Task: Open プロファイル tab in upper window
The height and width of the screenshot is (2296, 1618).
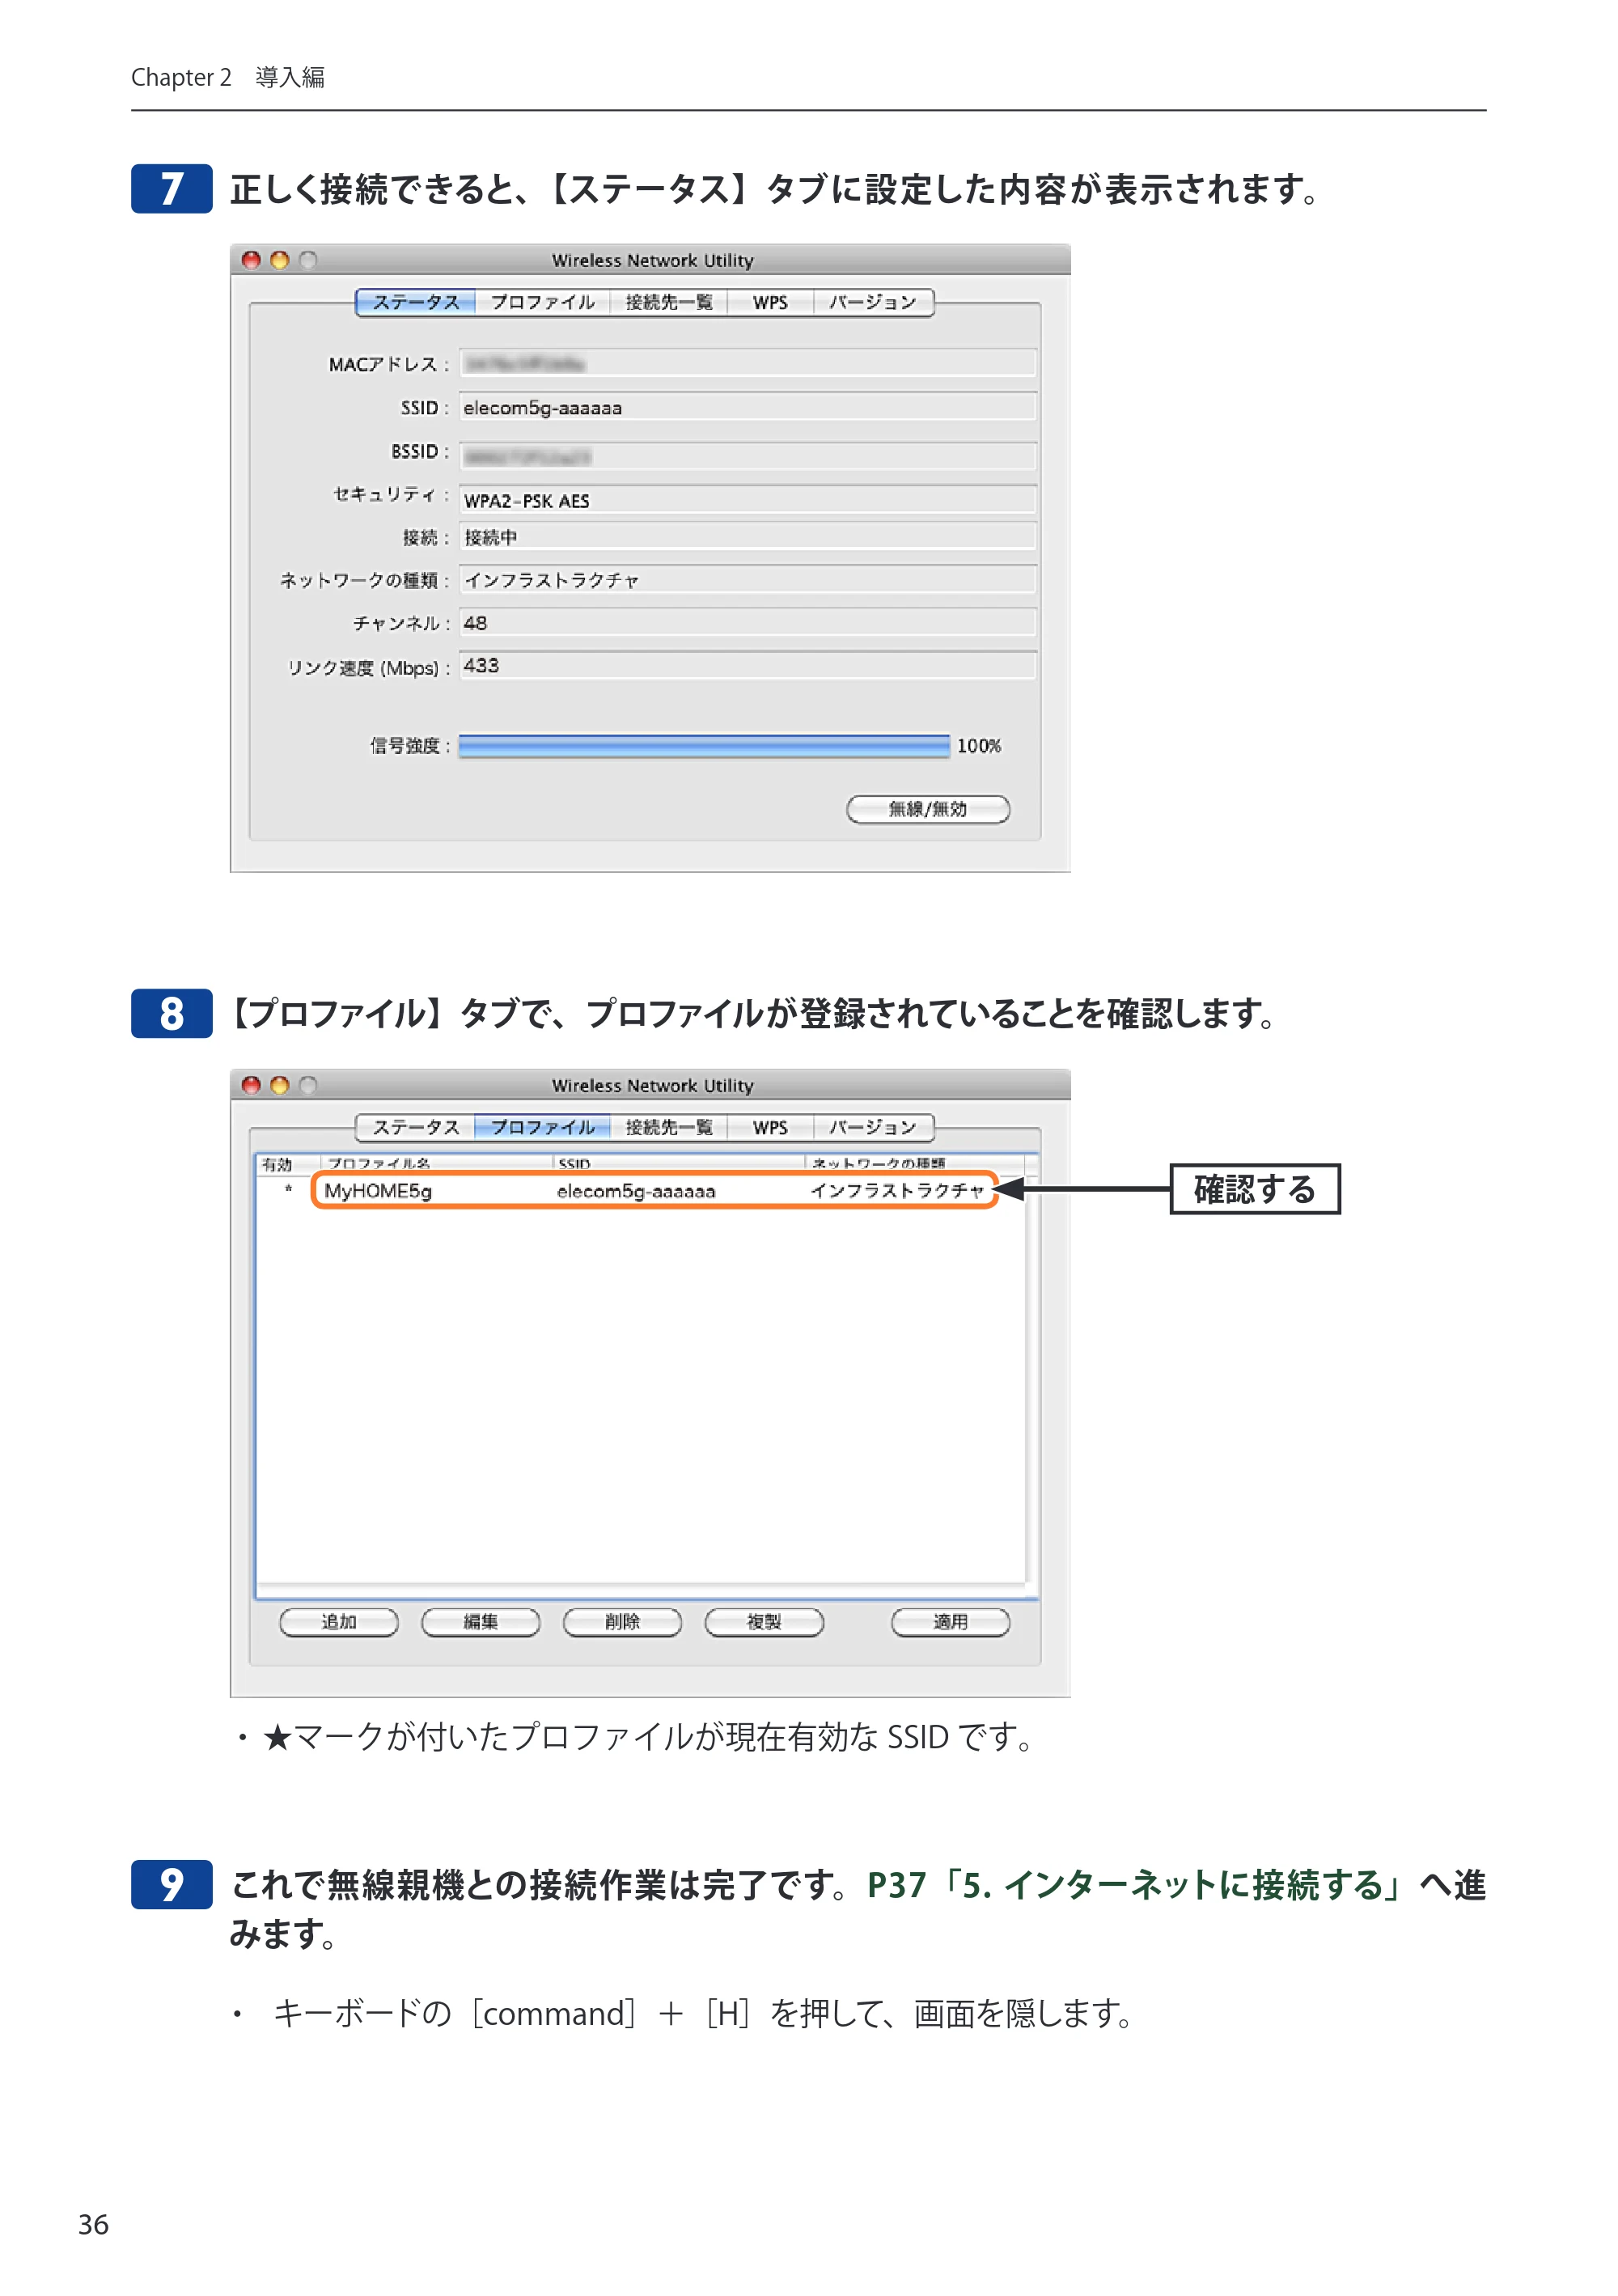Action: pyautogui.click(x=542, y=302)
